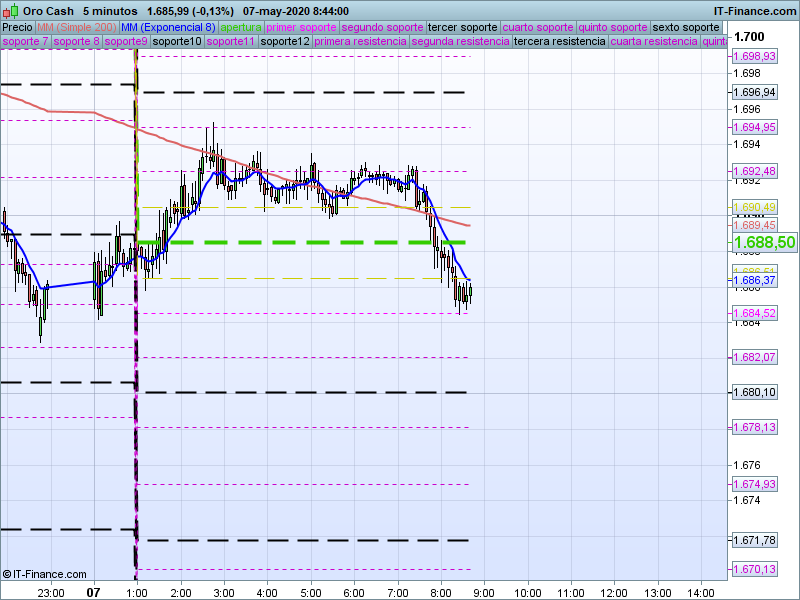Screen dimensions: 800x600
Task: Select the MM (Exponencial 8) label
Action: pos(175,27)
